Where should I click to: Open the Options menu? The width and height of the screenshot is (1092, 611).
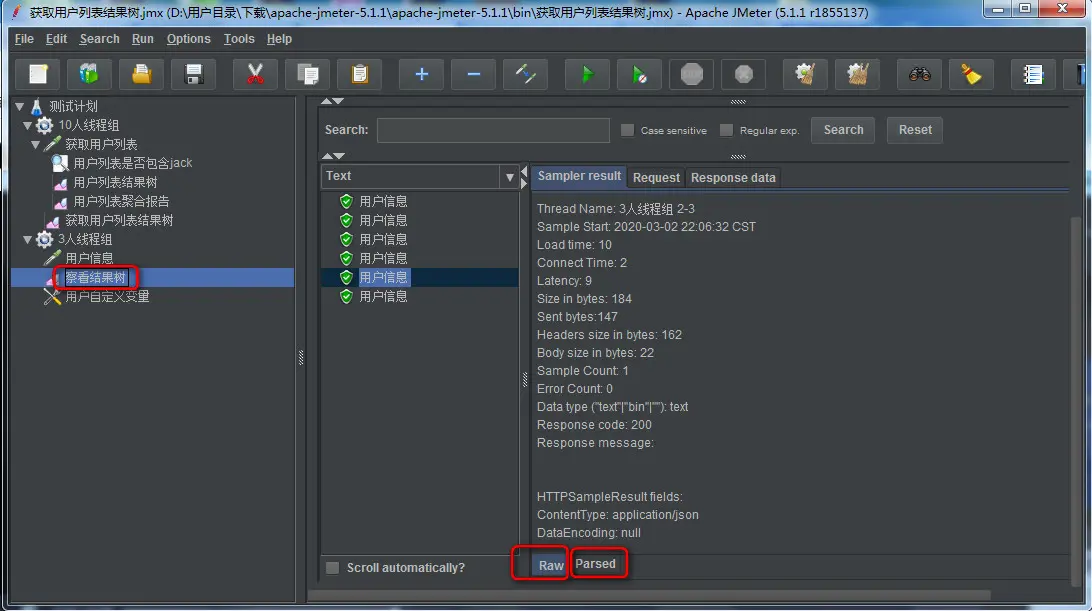pyautogui.click(x=189, y=39)
